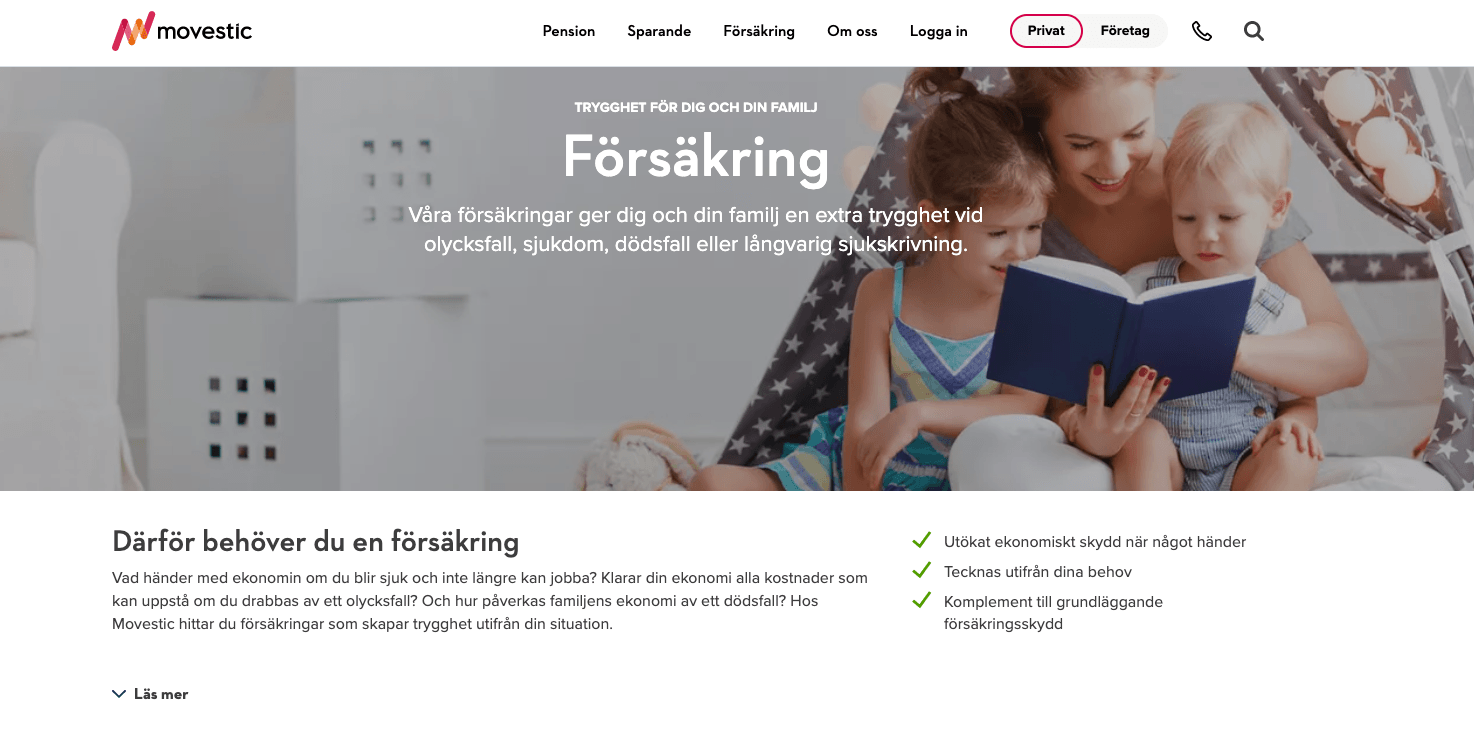Click the green checkmark beside Utökat ekonomiskt skydd
Screen dimensions: 1474x743
coord(922,541)
